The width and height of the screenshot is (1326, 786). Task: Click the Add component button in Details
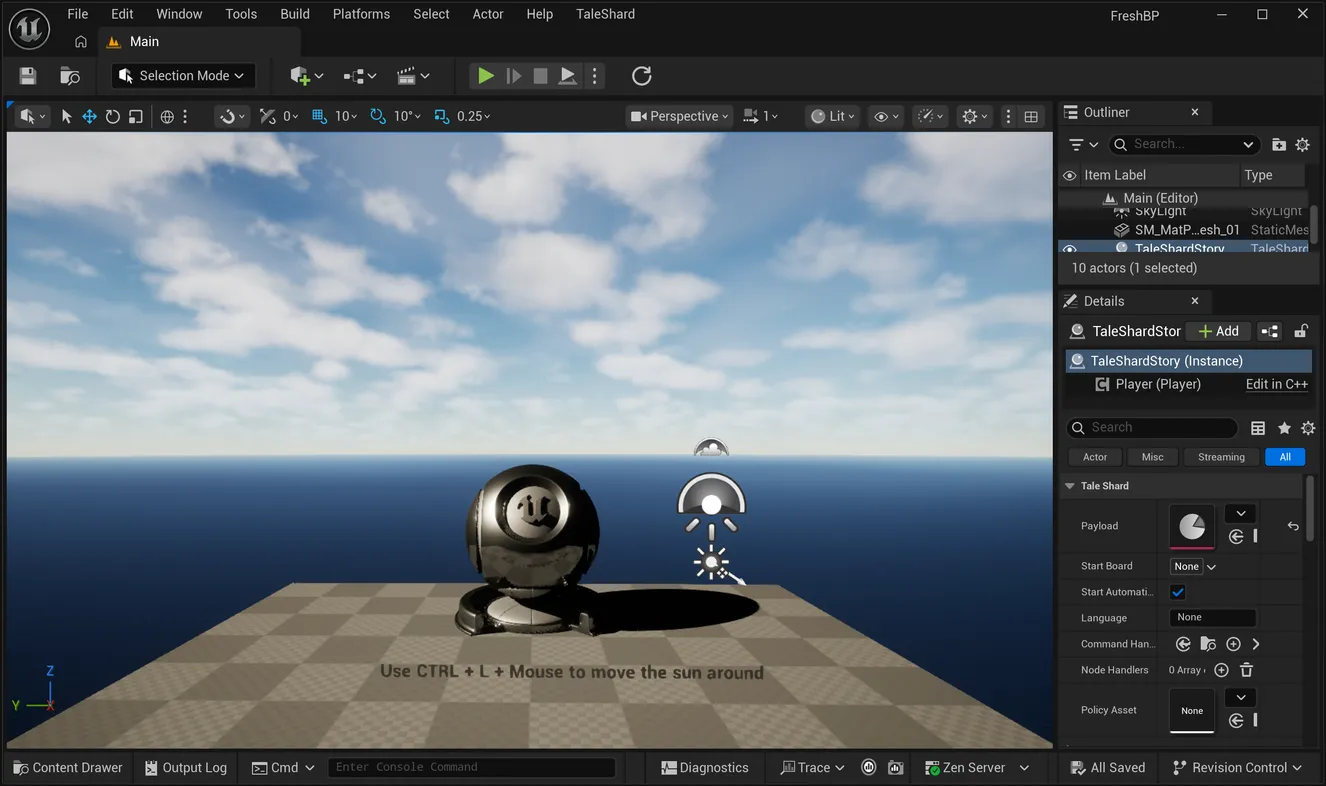pos(1219,331)
